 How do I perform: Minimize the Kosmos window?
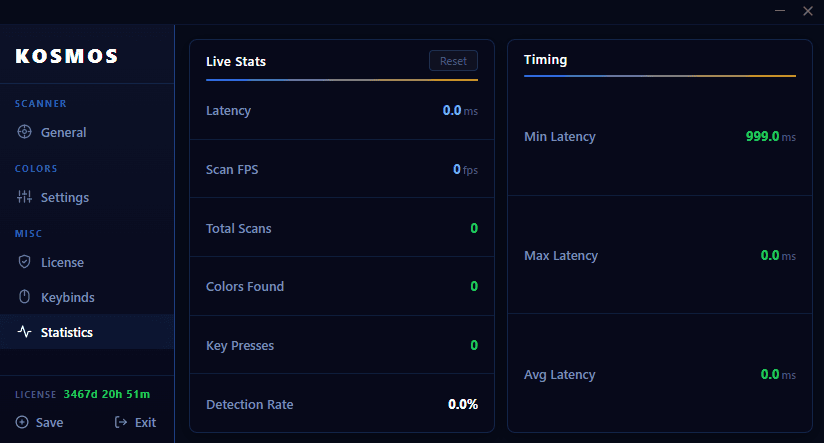pos(780,10)
